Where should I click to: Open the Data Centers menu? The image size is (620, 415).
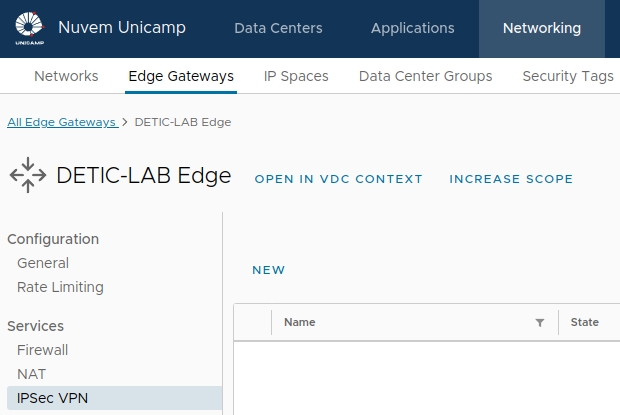click(278, 28)
